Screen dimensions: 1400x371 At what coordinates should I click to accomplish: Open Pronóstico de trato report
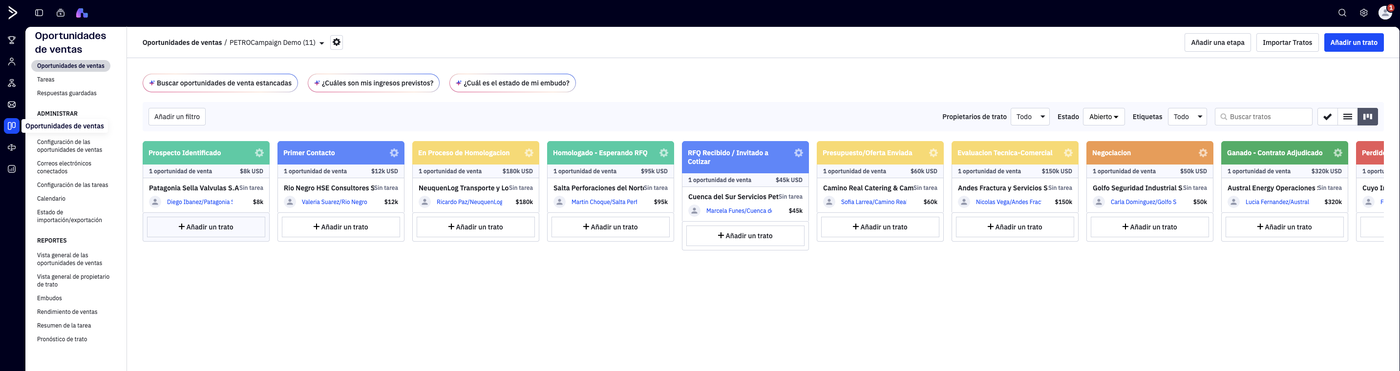[62, 339]
